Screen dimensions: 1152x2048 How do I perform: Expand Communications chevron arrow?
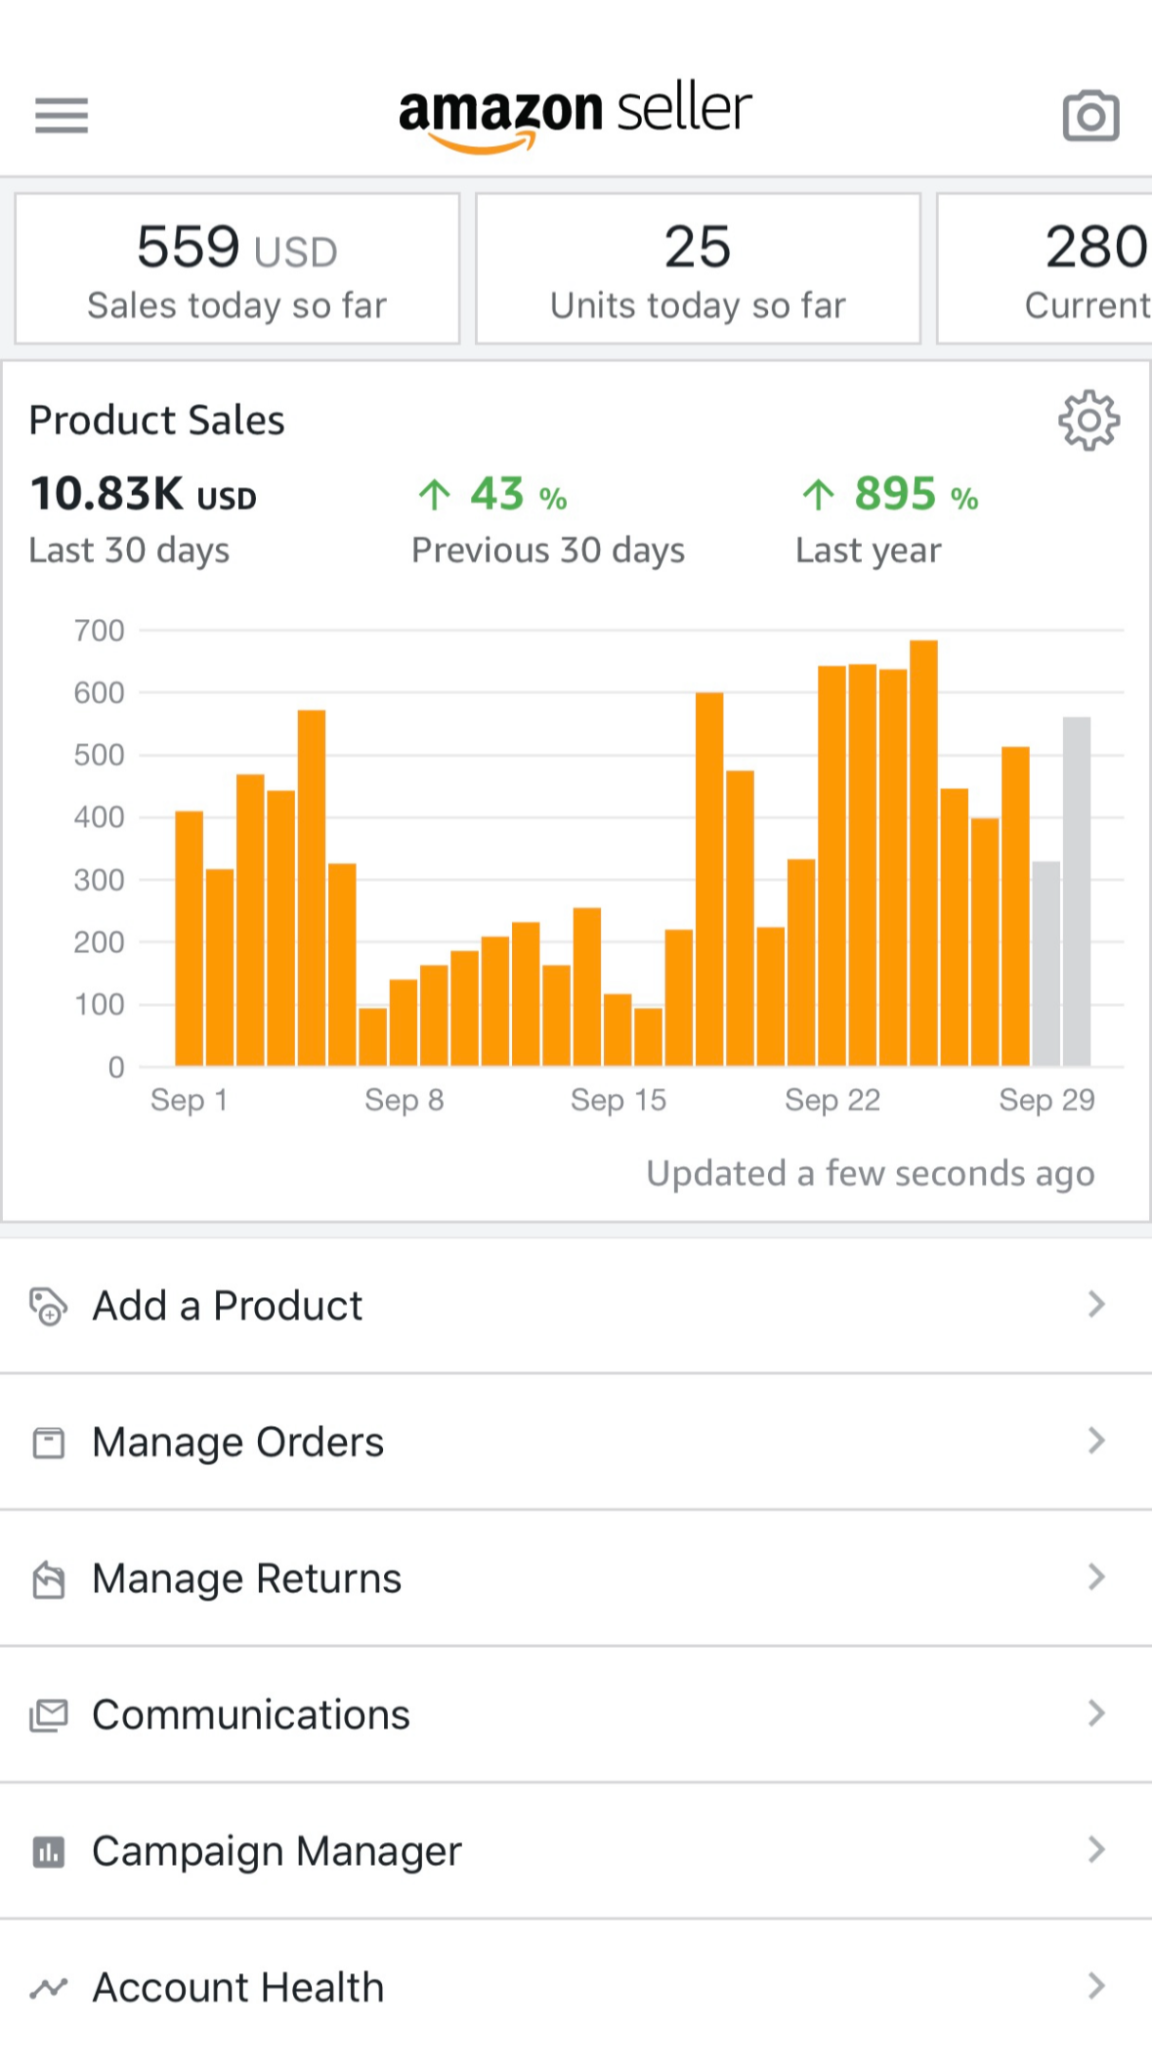(1096, 1714)
